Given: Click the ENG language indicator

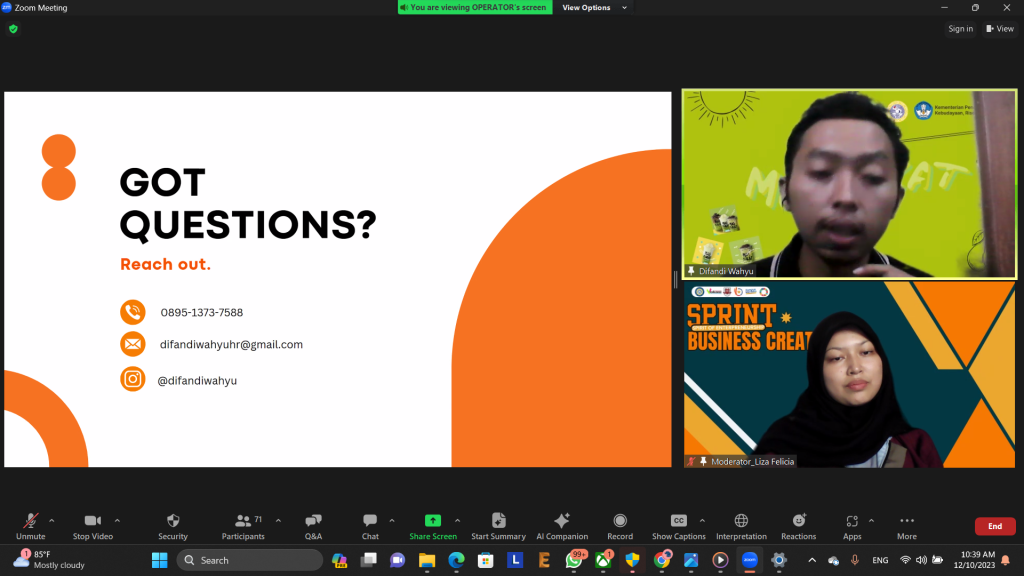Looking at the screenshot, I should click(x=880, y=560).
